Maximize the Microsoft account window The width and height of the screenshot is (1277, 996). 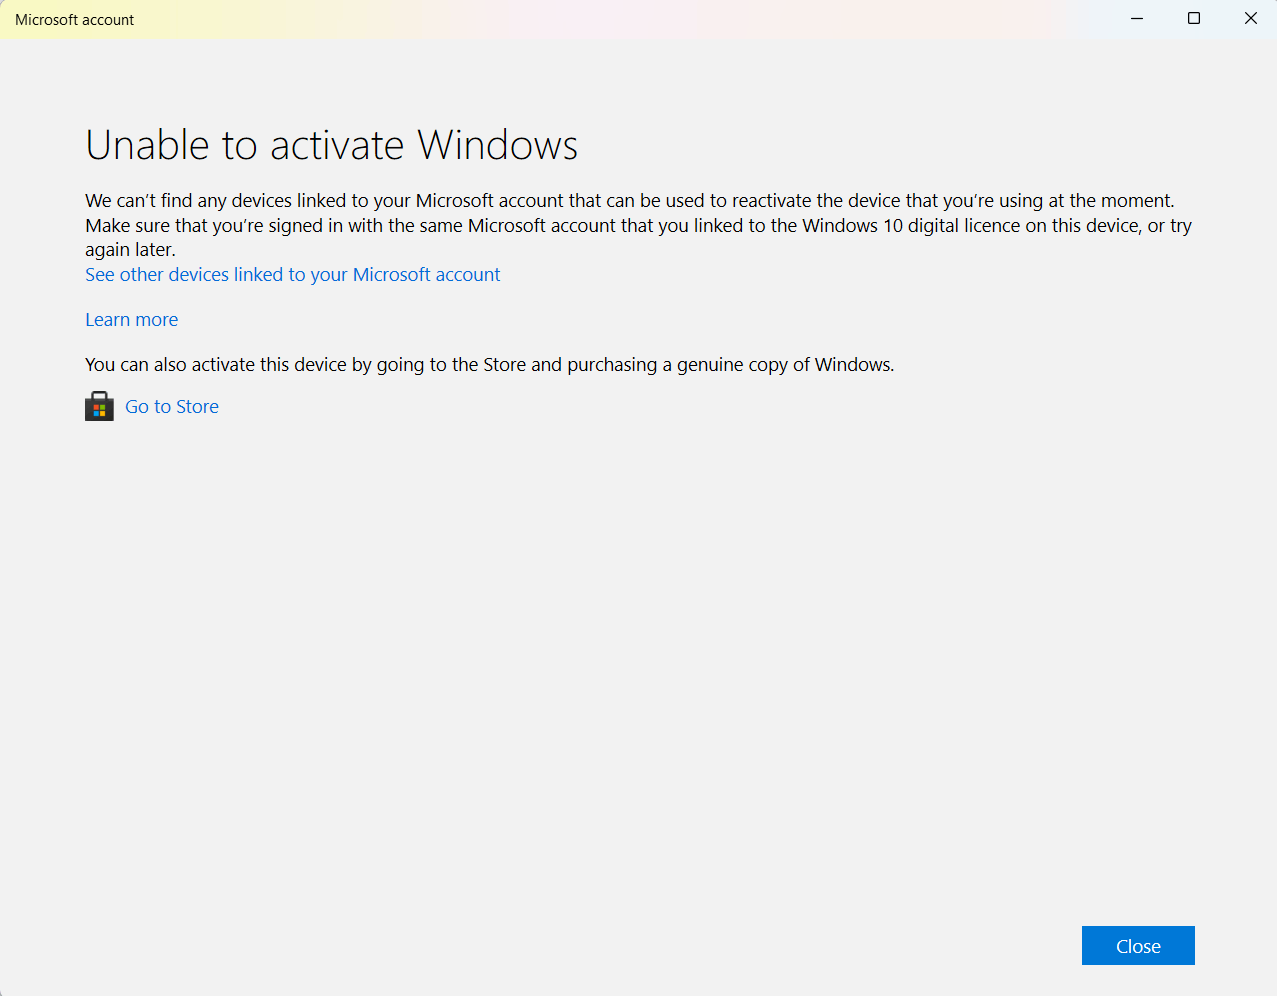tap(1193, 18)
